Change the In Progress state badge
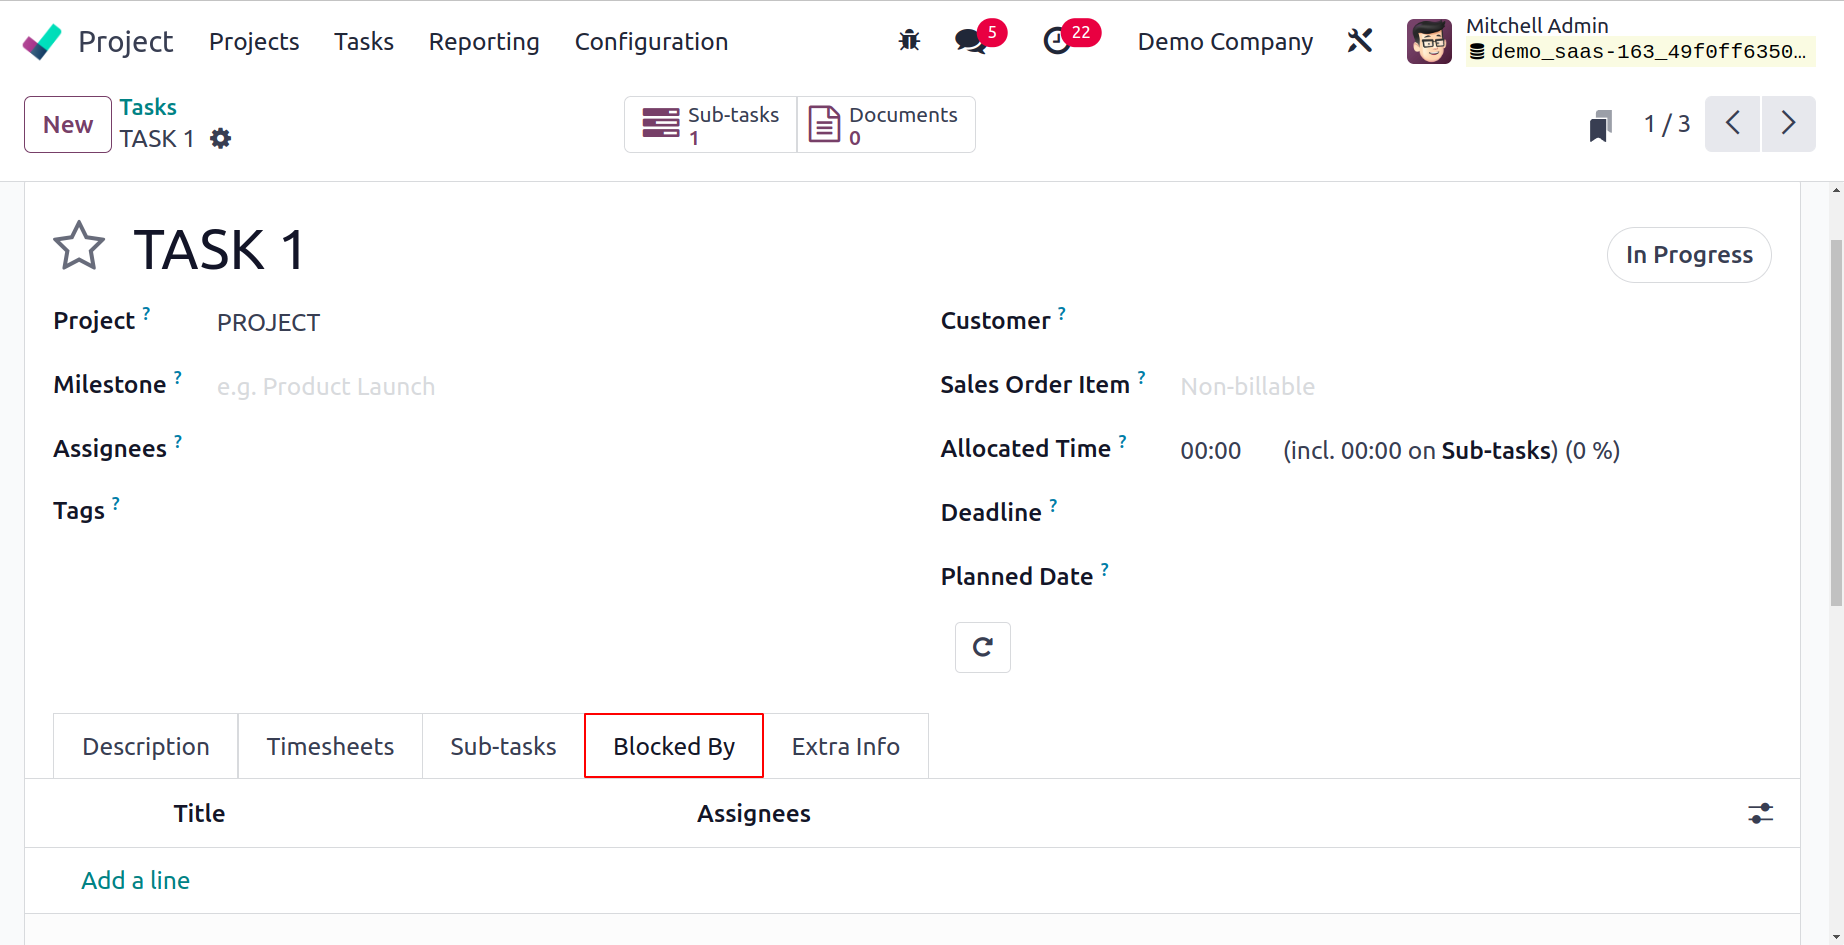 coord(1689,255)
